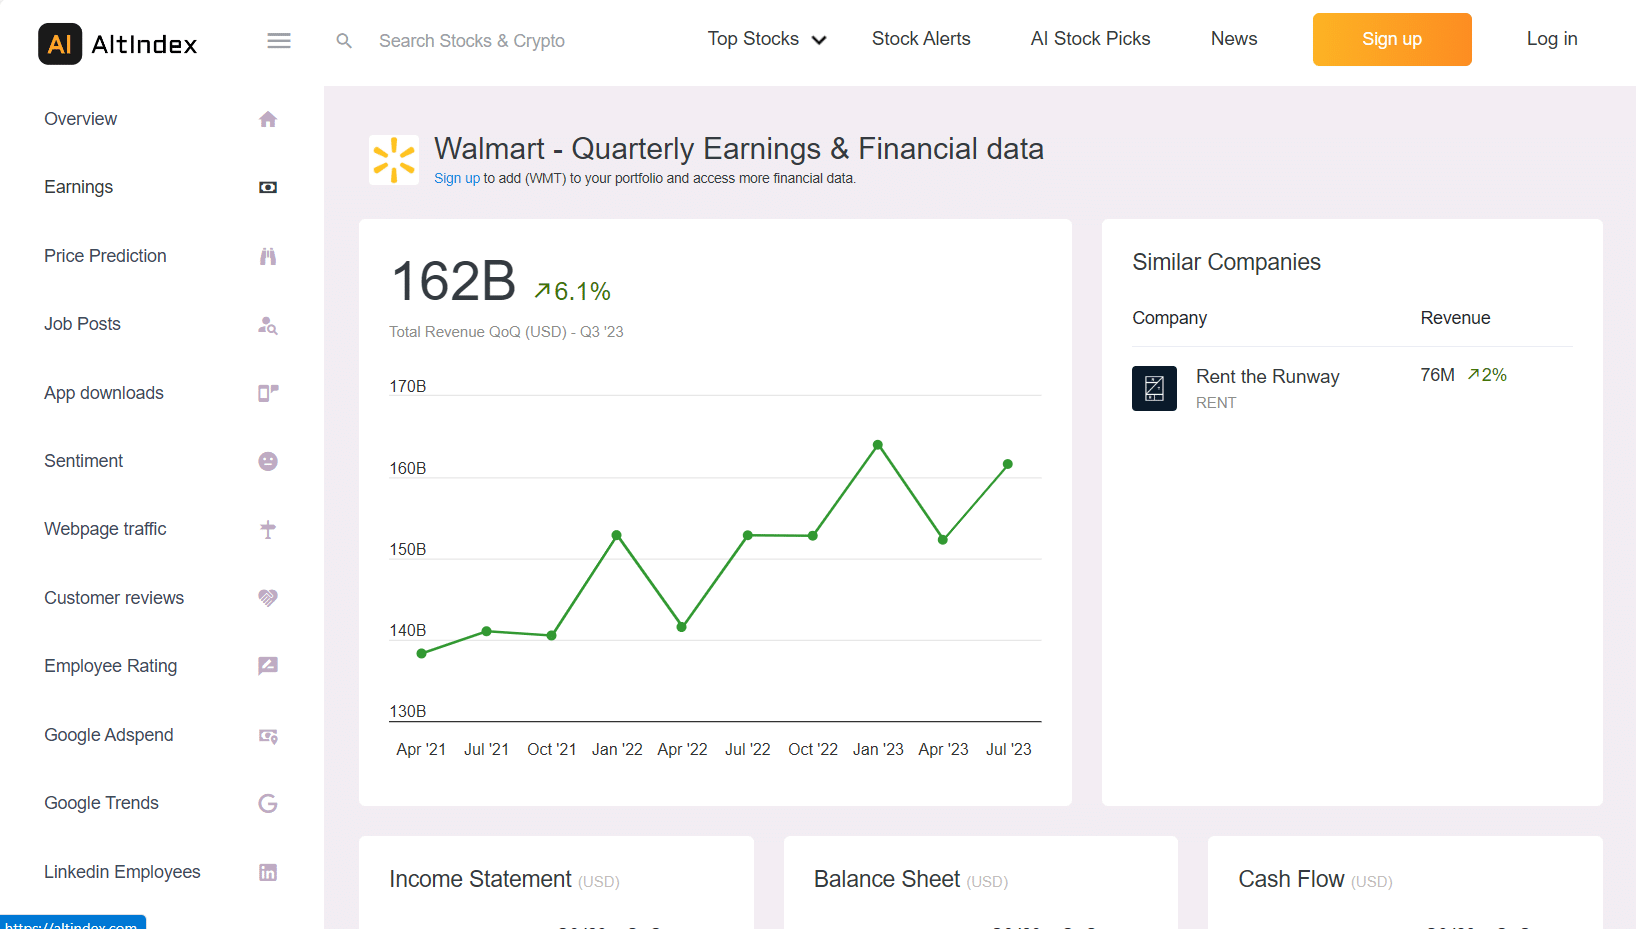Image resolution: width=1636 pixels, height=929 pixels.
Task: Click the Company column header
Action: tap(1169, 318)
